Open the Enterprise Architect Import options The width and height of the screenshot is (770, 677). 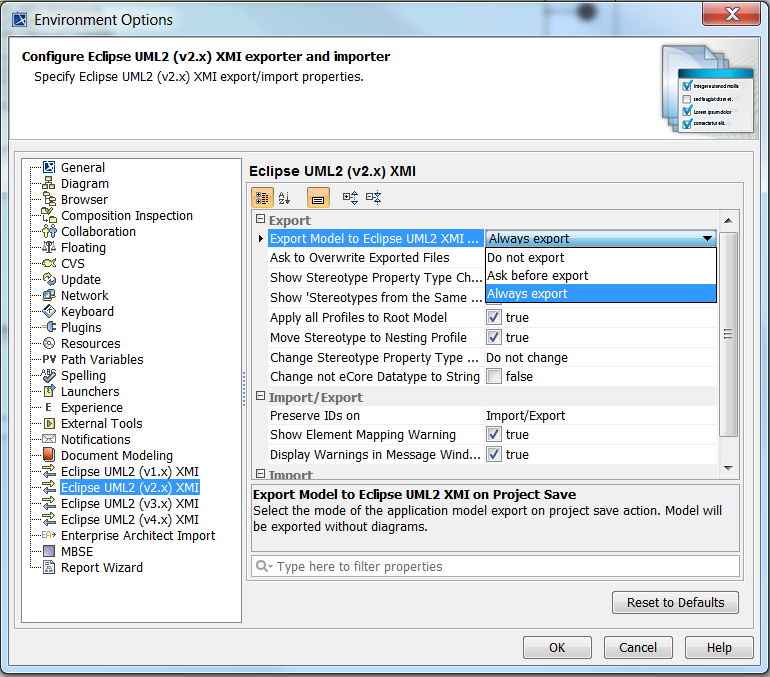point(137,535)
